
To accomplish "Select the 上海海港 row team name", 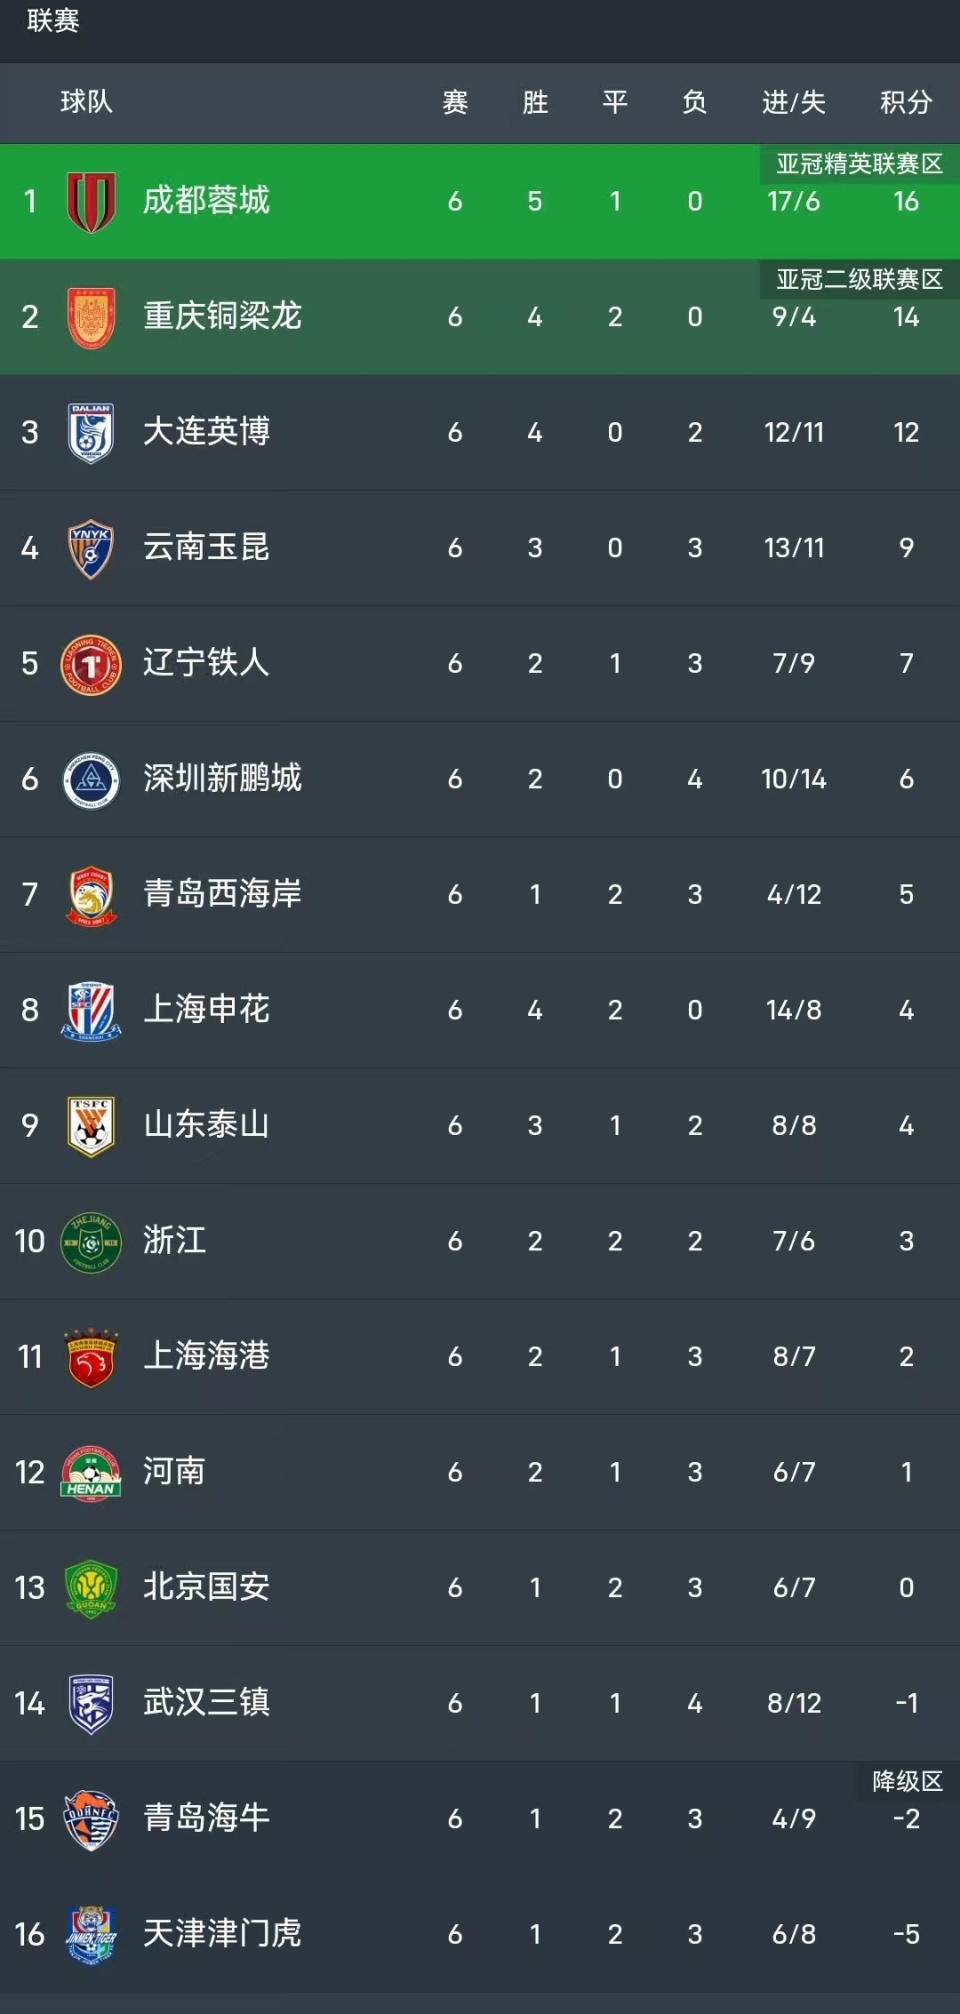I will 206,1356.
